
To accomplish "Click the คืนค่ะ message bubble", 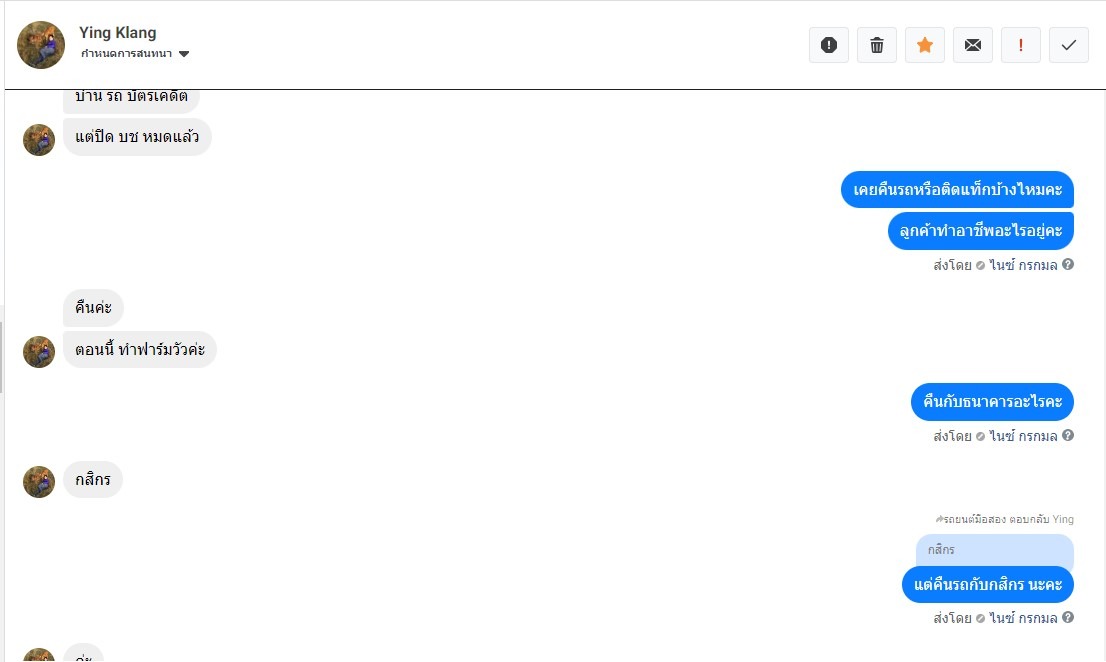I will (x=94, y=308).
